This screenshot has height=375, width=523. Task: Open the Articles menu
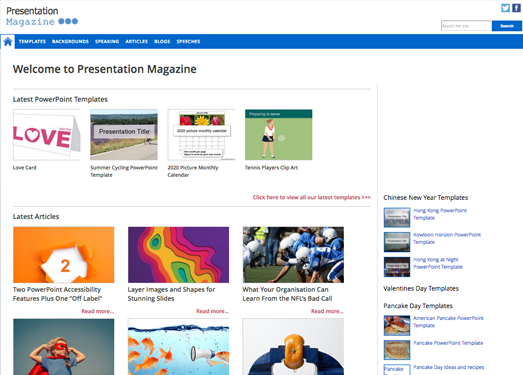click(136, 41)
